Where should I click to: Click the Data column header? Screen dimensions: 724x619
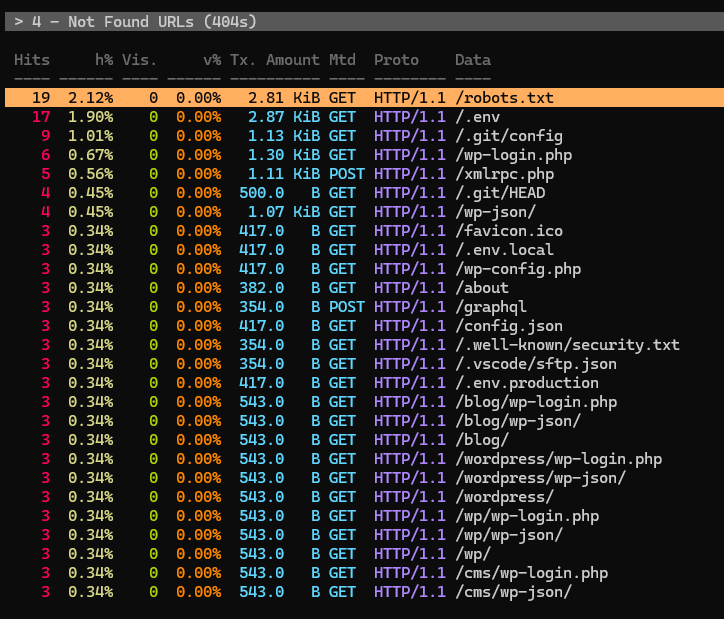[473, 60]
